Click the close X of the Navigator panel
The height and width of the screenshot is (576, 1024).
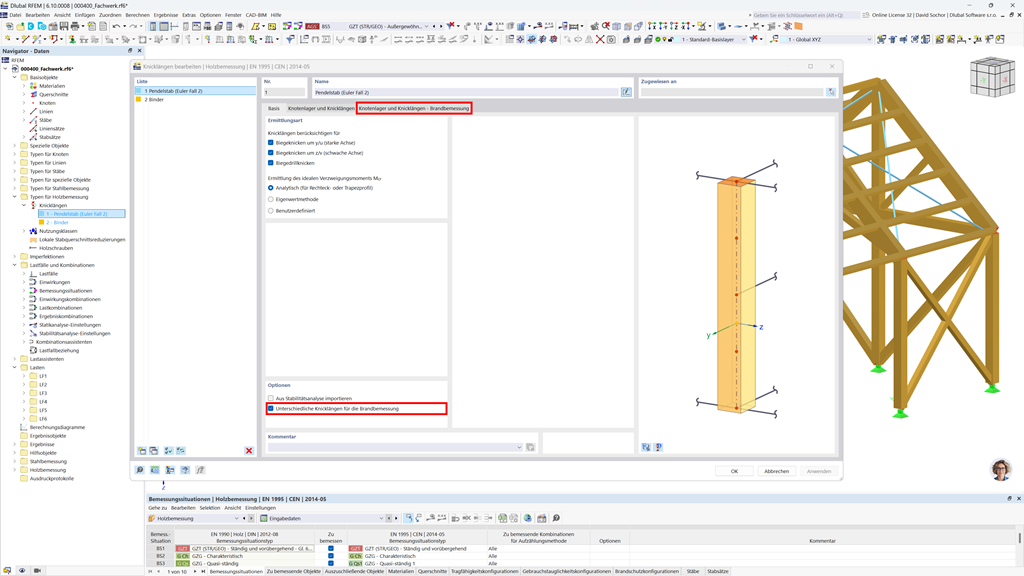point(140,50)
